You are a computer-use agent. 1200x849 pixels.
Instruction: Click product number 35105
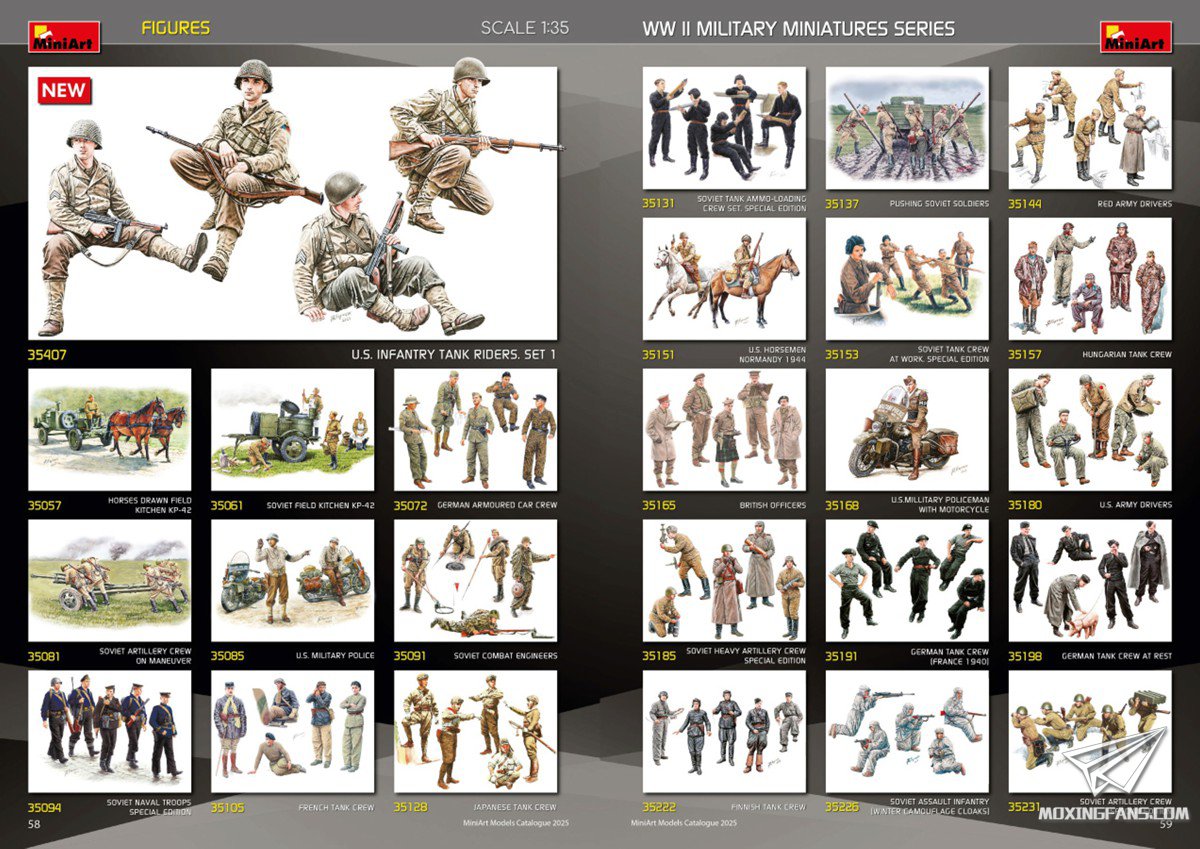click(x=227, y=807)
